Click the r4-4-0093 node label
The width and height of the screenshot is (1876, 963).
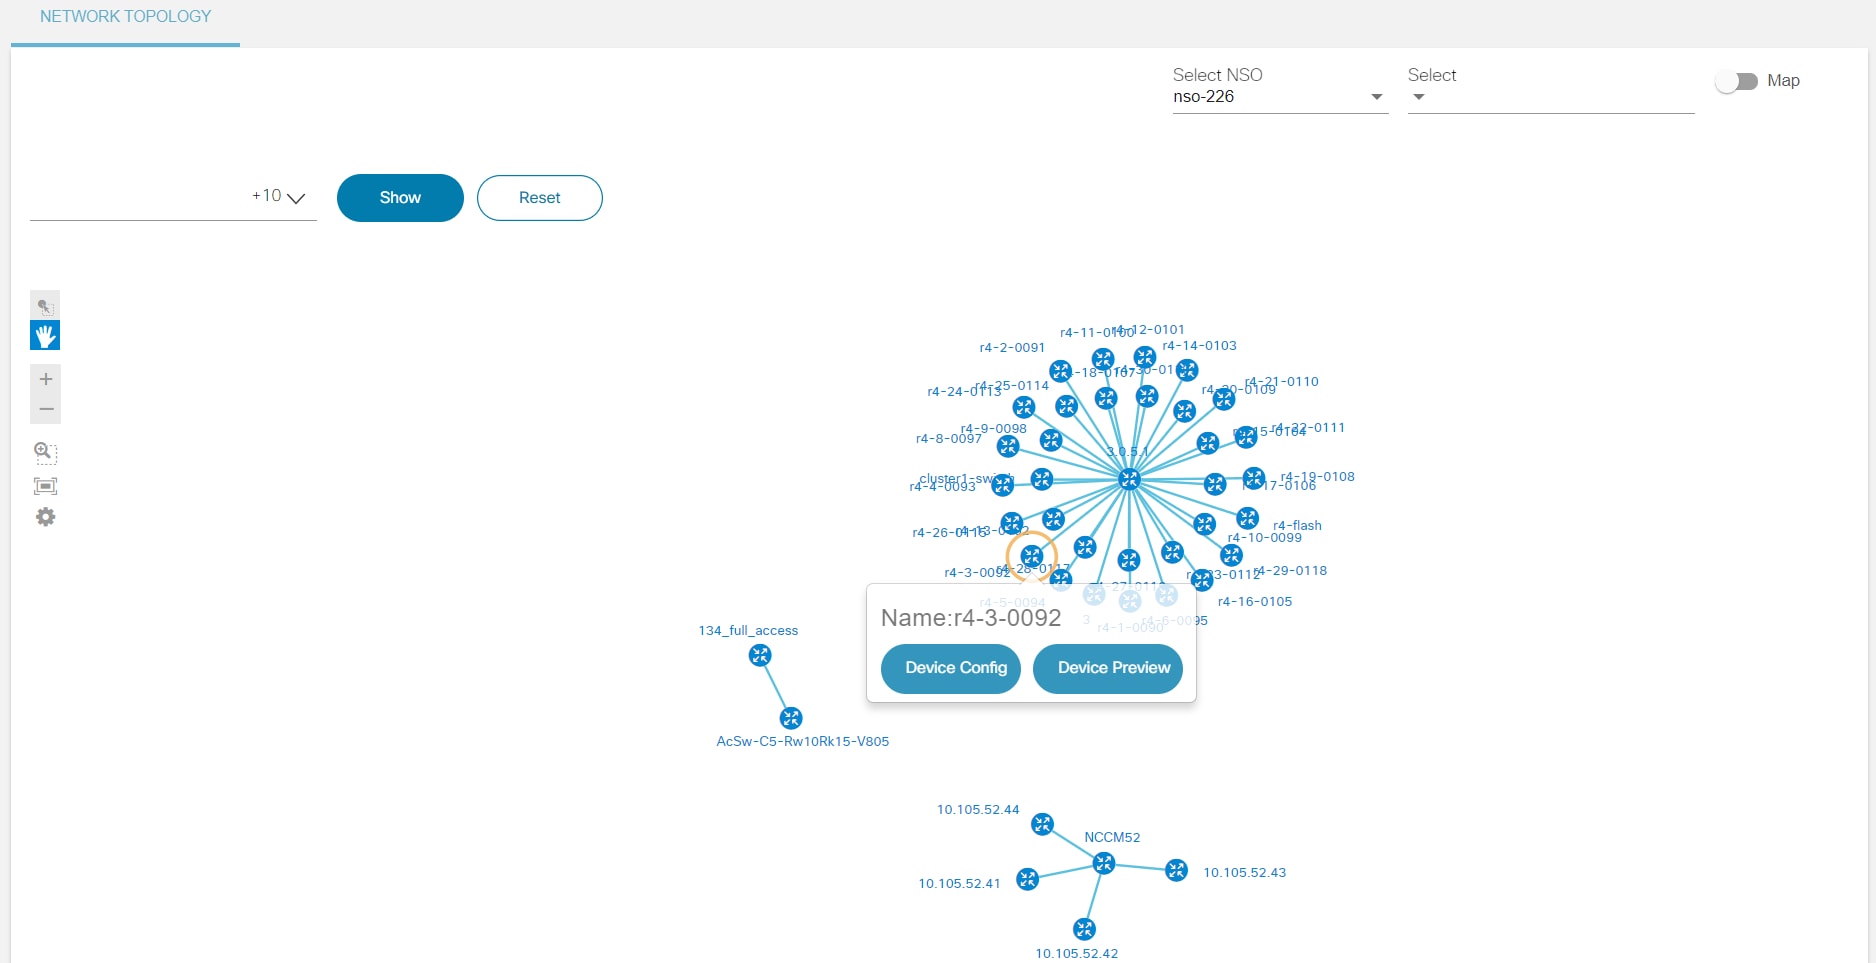pyautogui.click(x=942, y=487)
